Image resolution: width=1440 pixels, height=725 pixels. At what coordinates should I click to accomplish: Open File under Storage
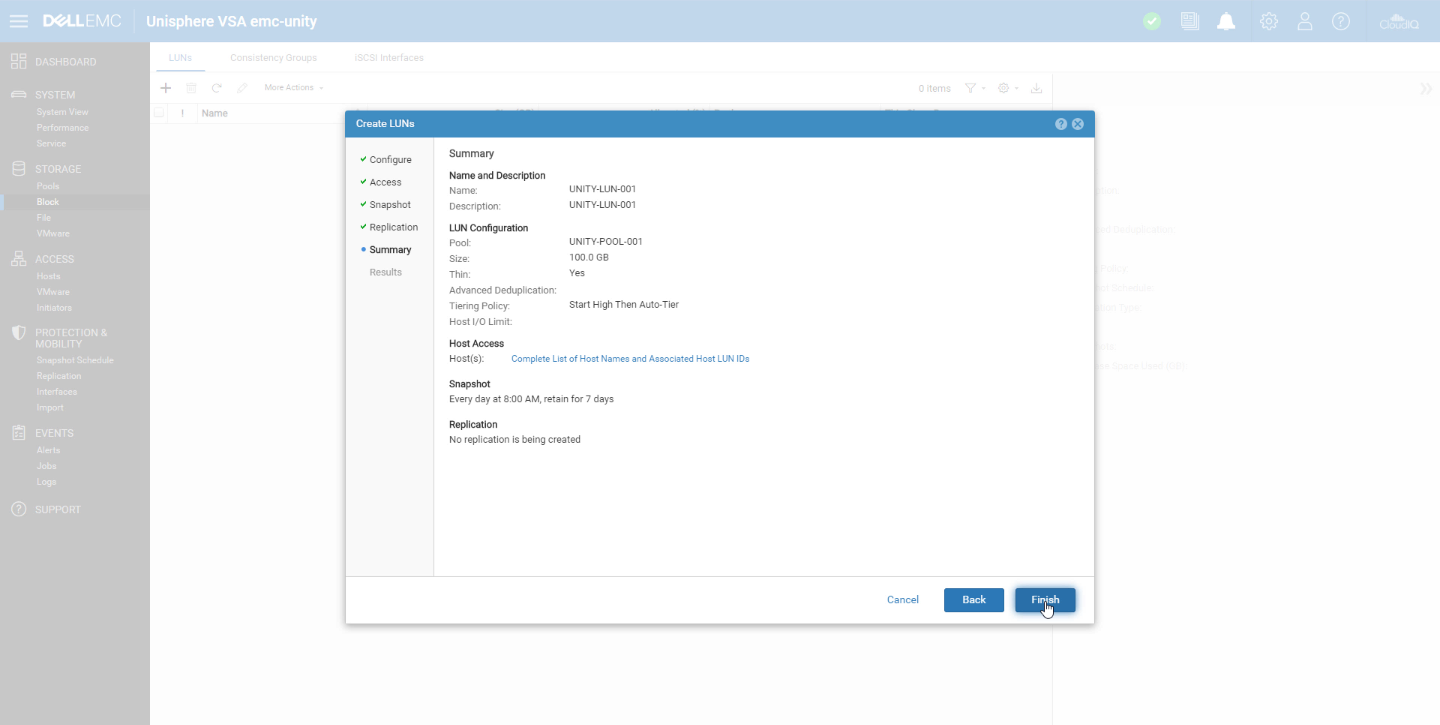(x=44, y=218)
